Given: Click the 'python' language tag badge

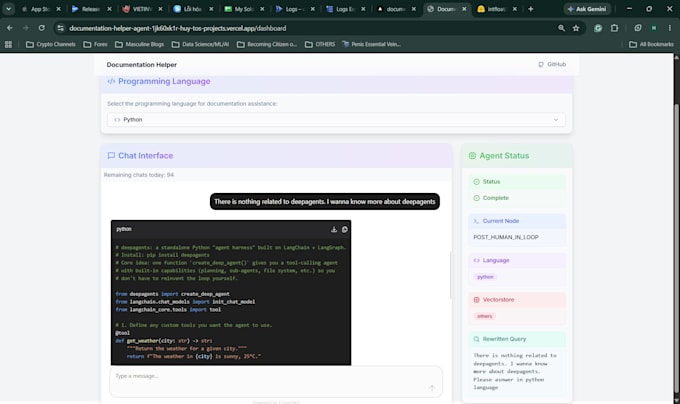Looking at the screenshot, I should [485, 277].
